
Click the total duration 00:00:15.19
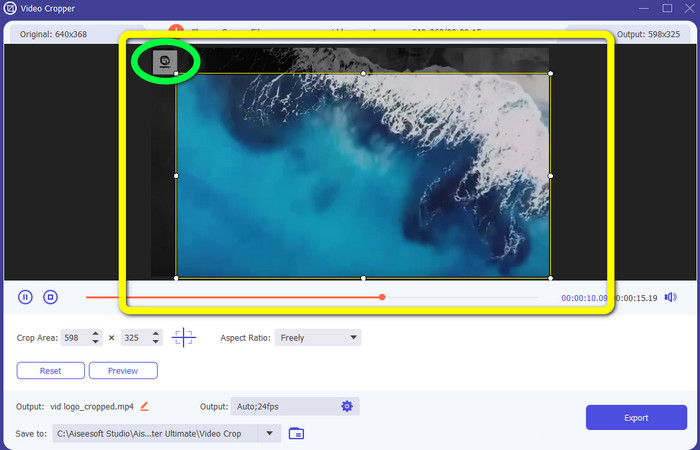(x=636, y=298)
